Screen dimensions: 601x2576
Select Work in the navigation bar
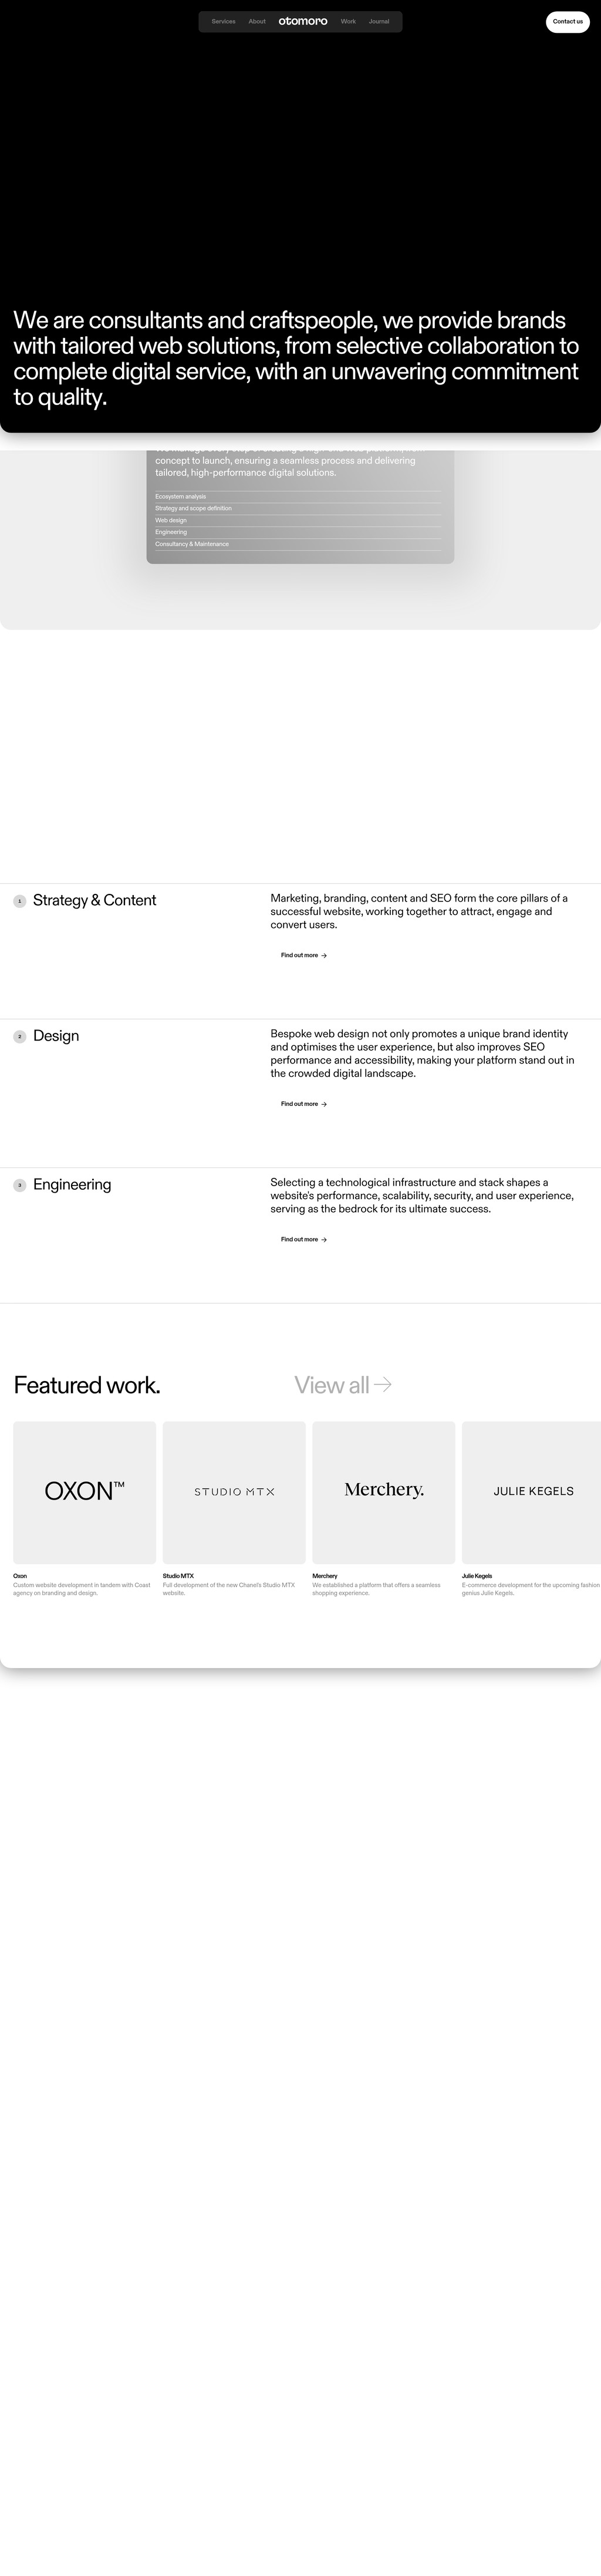point(348,21)
